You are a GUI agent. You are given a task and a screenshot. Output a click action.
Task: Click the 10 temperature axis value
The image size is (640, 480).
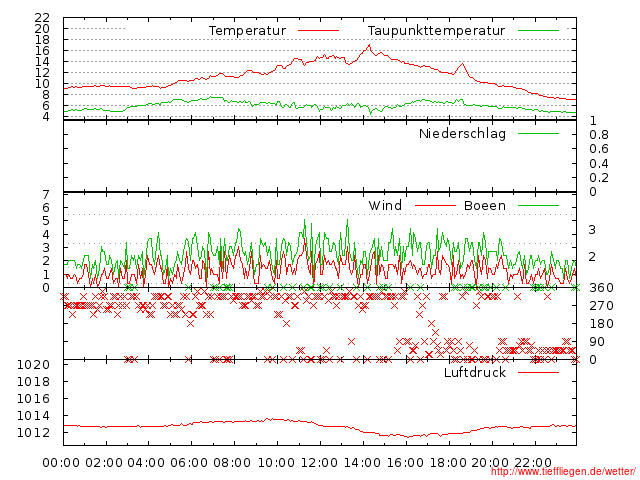[x=42, y=84]
